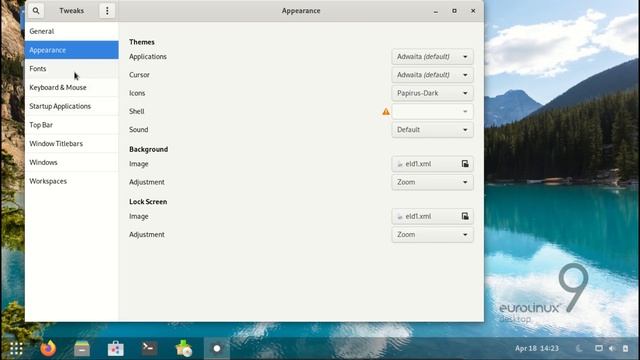Open the clock showing Apr 18 14:23
The width and height of the screenshot is (640, 360).
click(x=536, y=349)
